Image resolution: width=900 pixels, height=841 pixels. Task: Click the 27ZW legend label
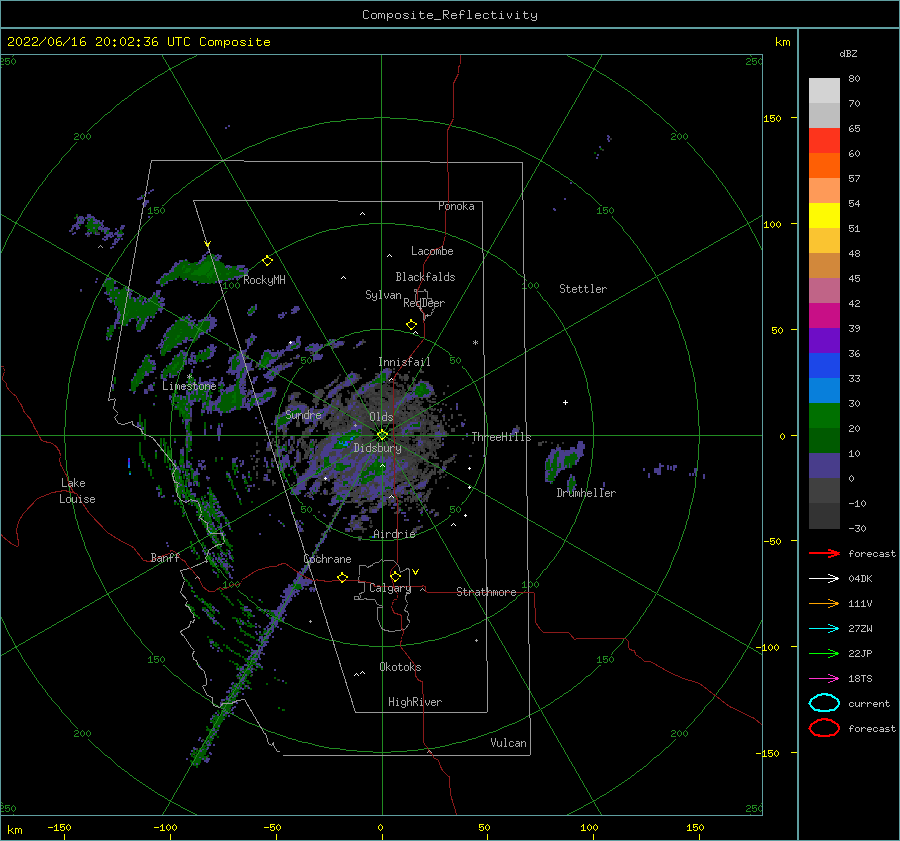[x=860, y=629]
